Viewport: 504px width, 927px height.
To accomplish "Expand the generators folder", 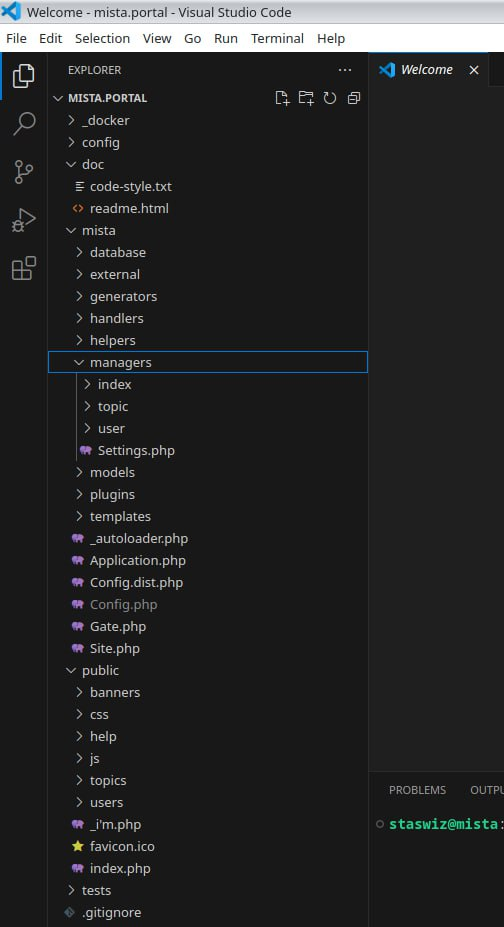I will tap(208, 296).
